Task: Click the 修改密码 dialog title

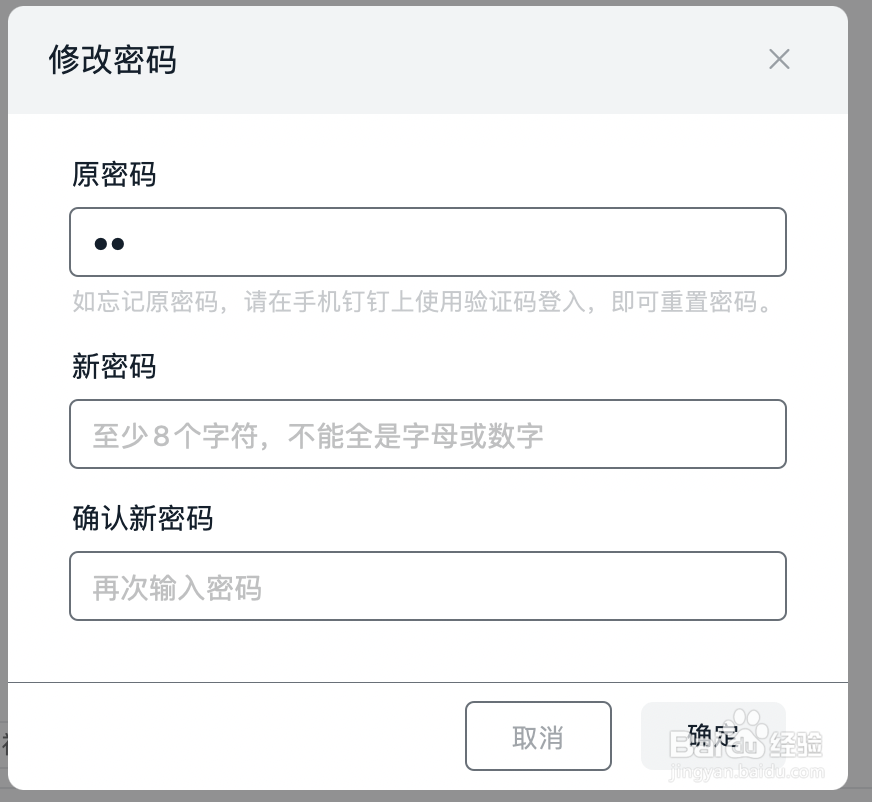Action: tap(113, 60)
